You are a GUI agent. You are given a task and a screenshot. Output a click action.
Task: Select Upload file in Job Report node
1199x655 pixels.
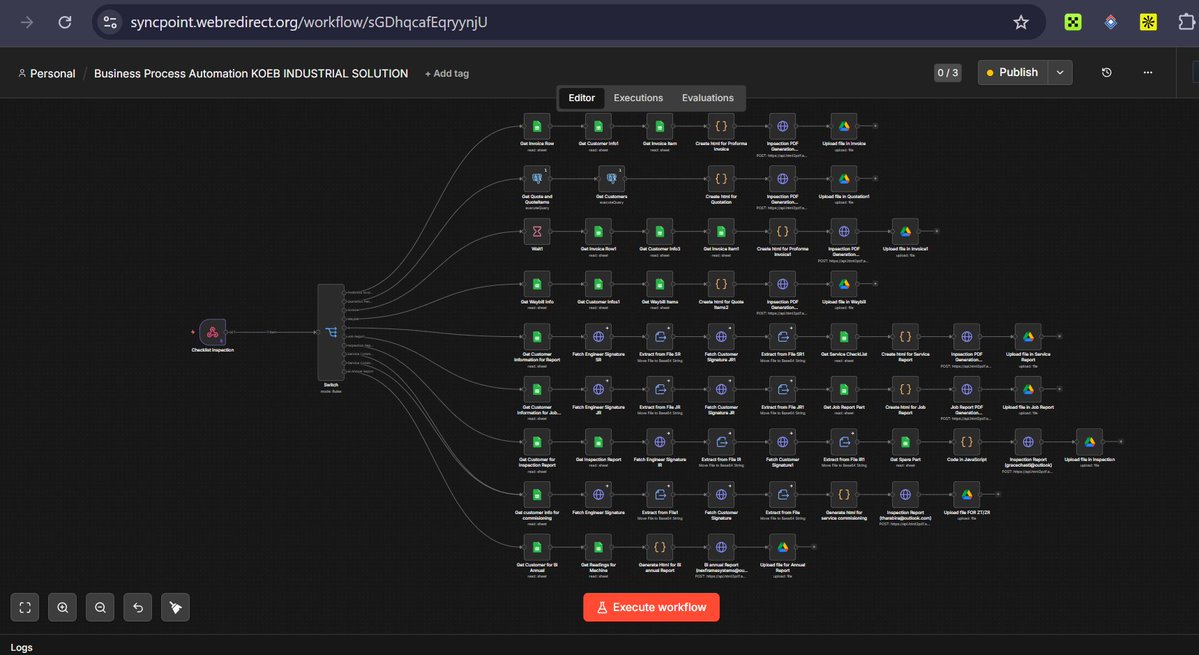point(1028,390)
